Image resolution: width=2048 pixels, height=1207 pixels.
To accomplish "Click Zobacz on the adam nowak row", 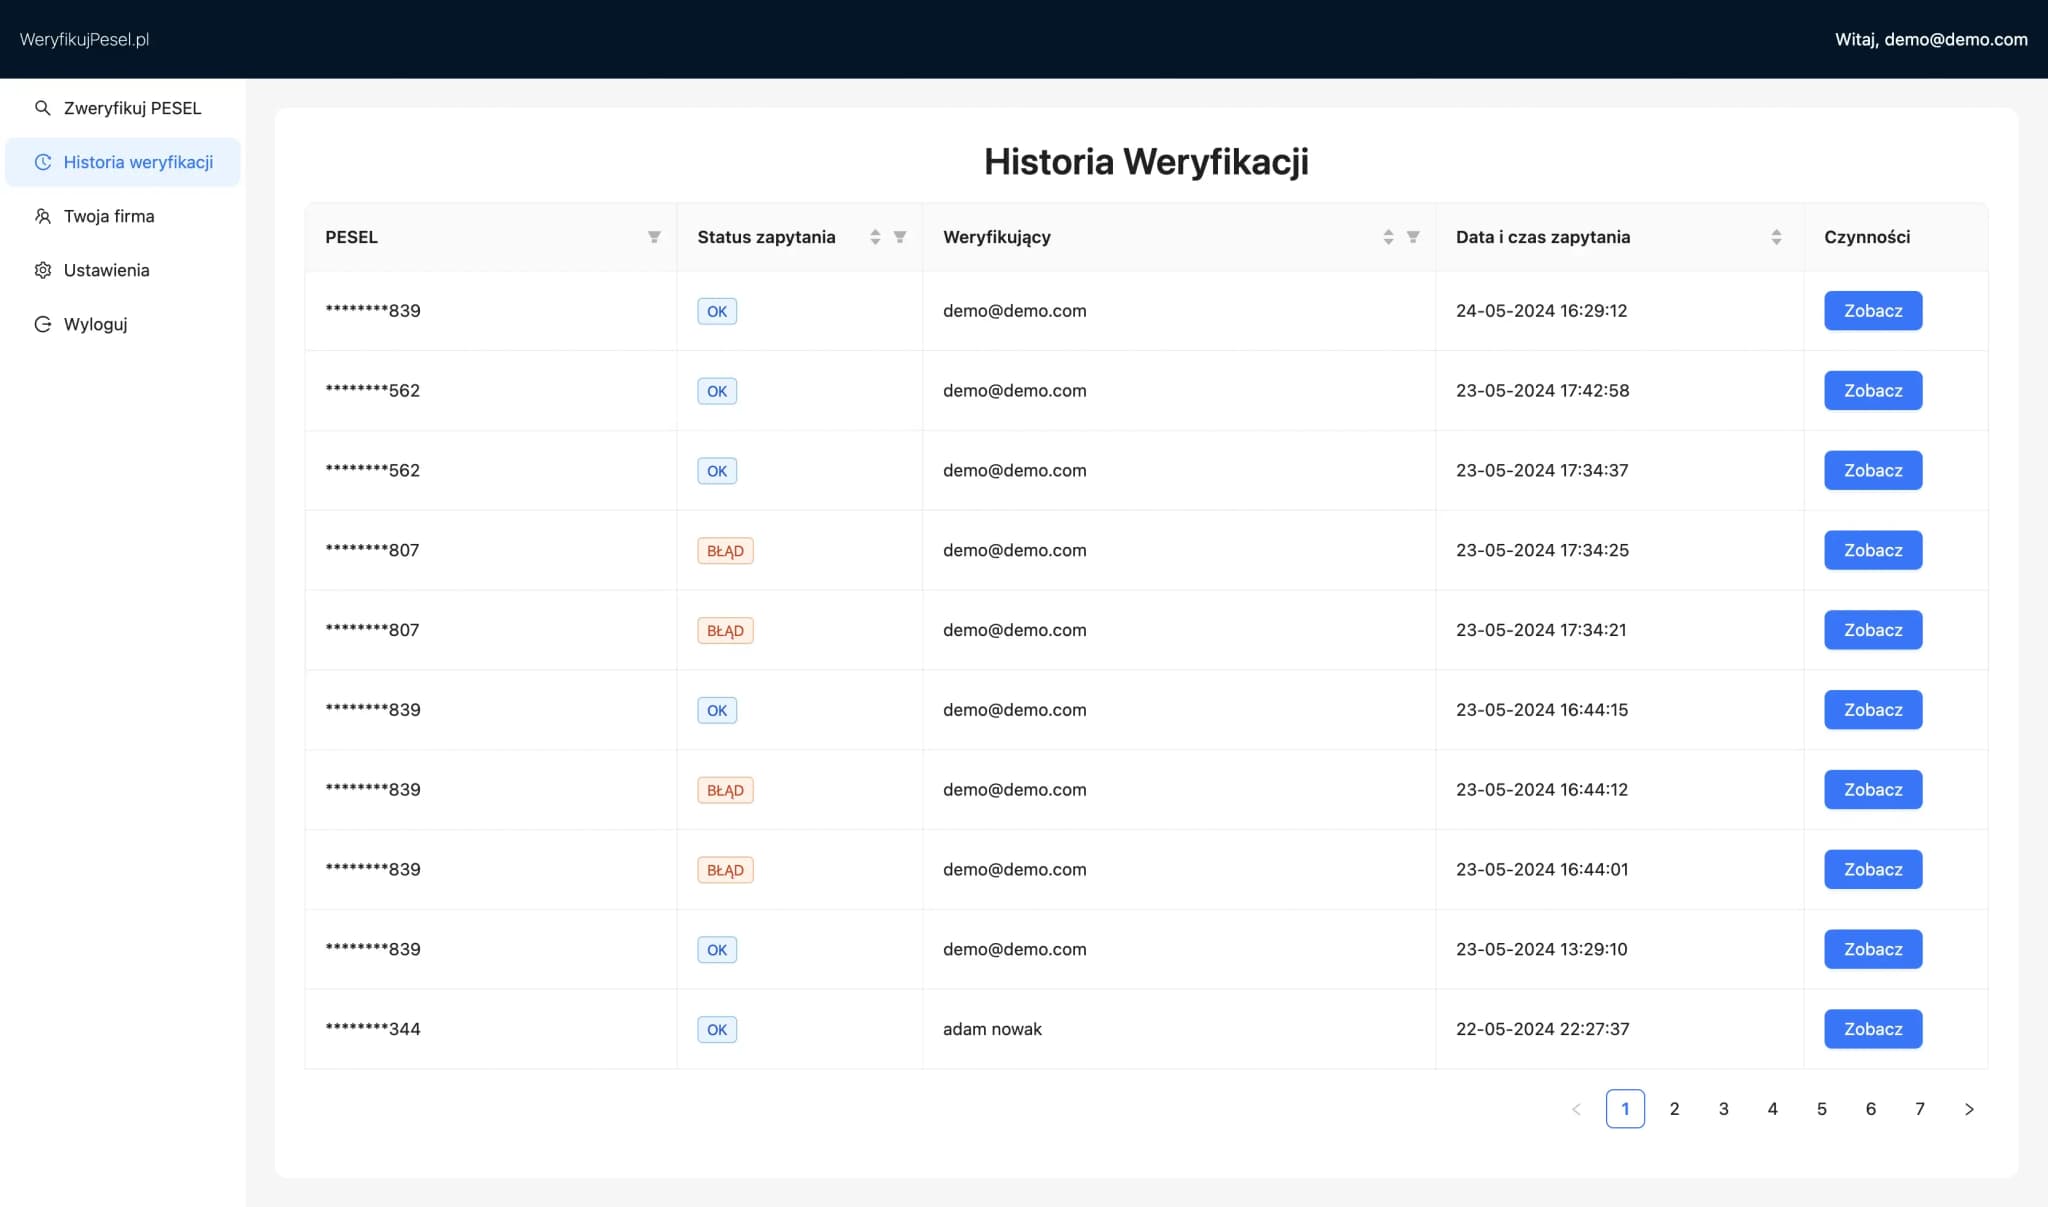I will click(x=1872, y=1028).
